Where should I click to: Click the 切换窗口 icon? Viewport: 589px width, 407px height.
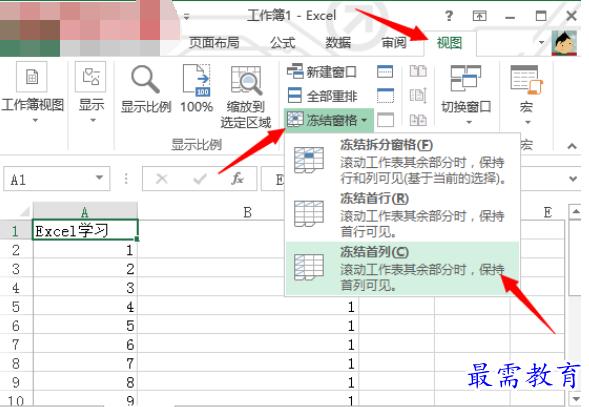coord(466,78)
